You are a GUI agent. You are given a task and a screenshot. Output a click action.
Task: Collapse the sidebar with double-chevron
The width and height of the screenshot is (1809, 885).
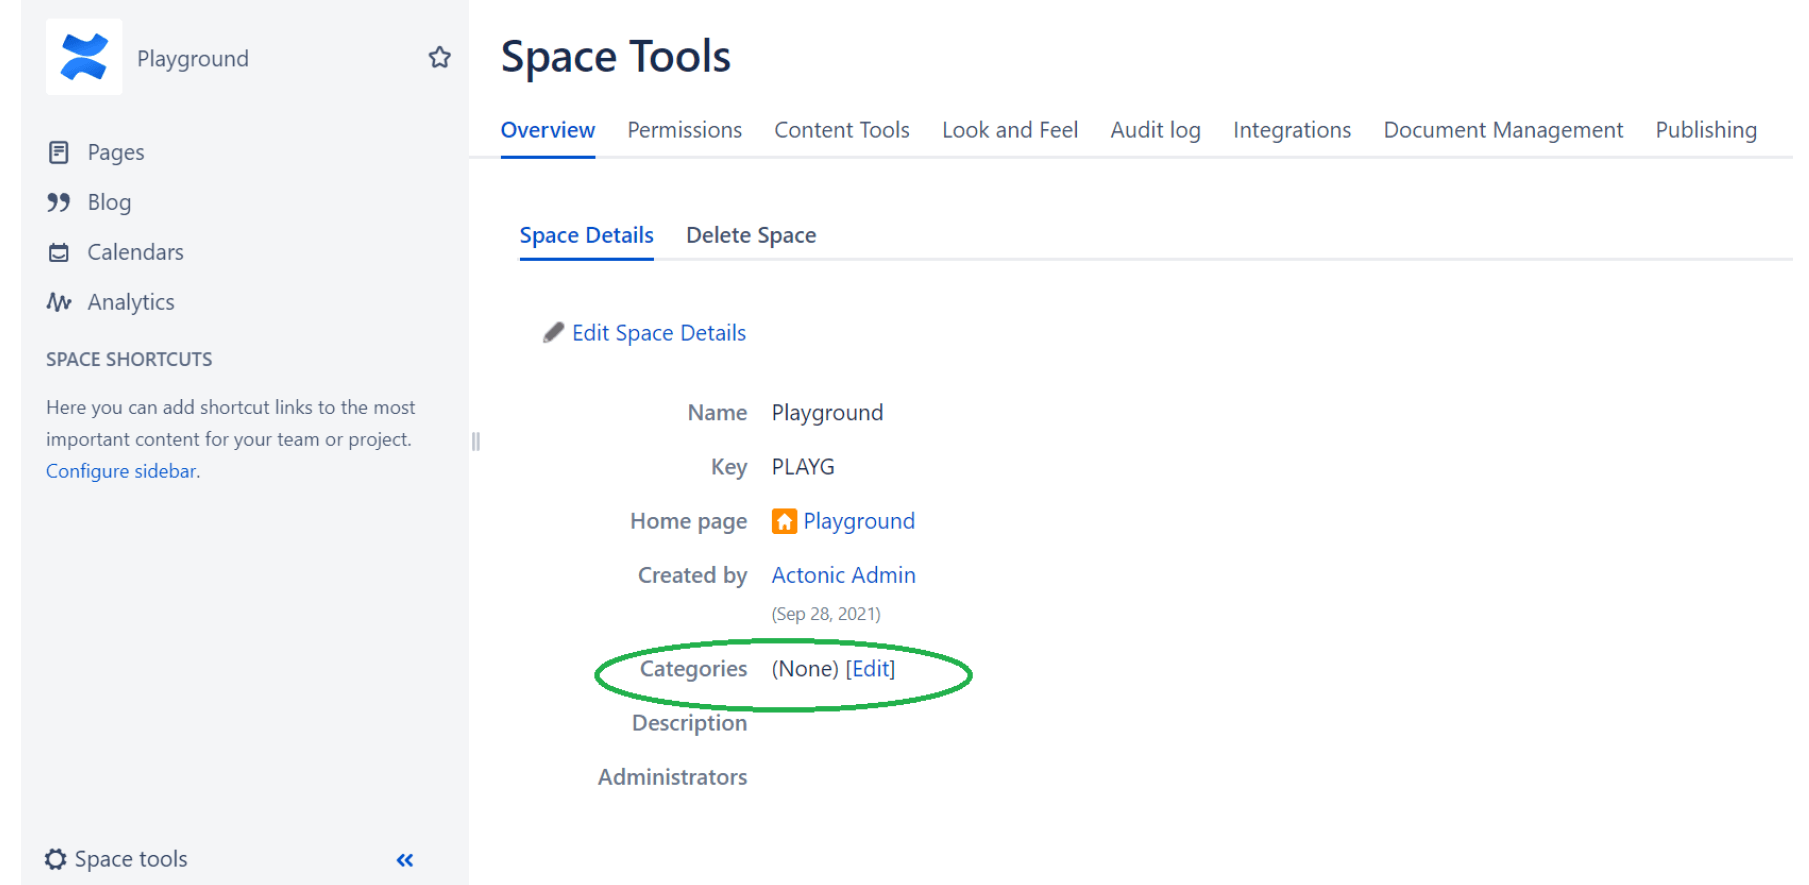[404, 860]
